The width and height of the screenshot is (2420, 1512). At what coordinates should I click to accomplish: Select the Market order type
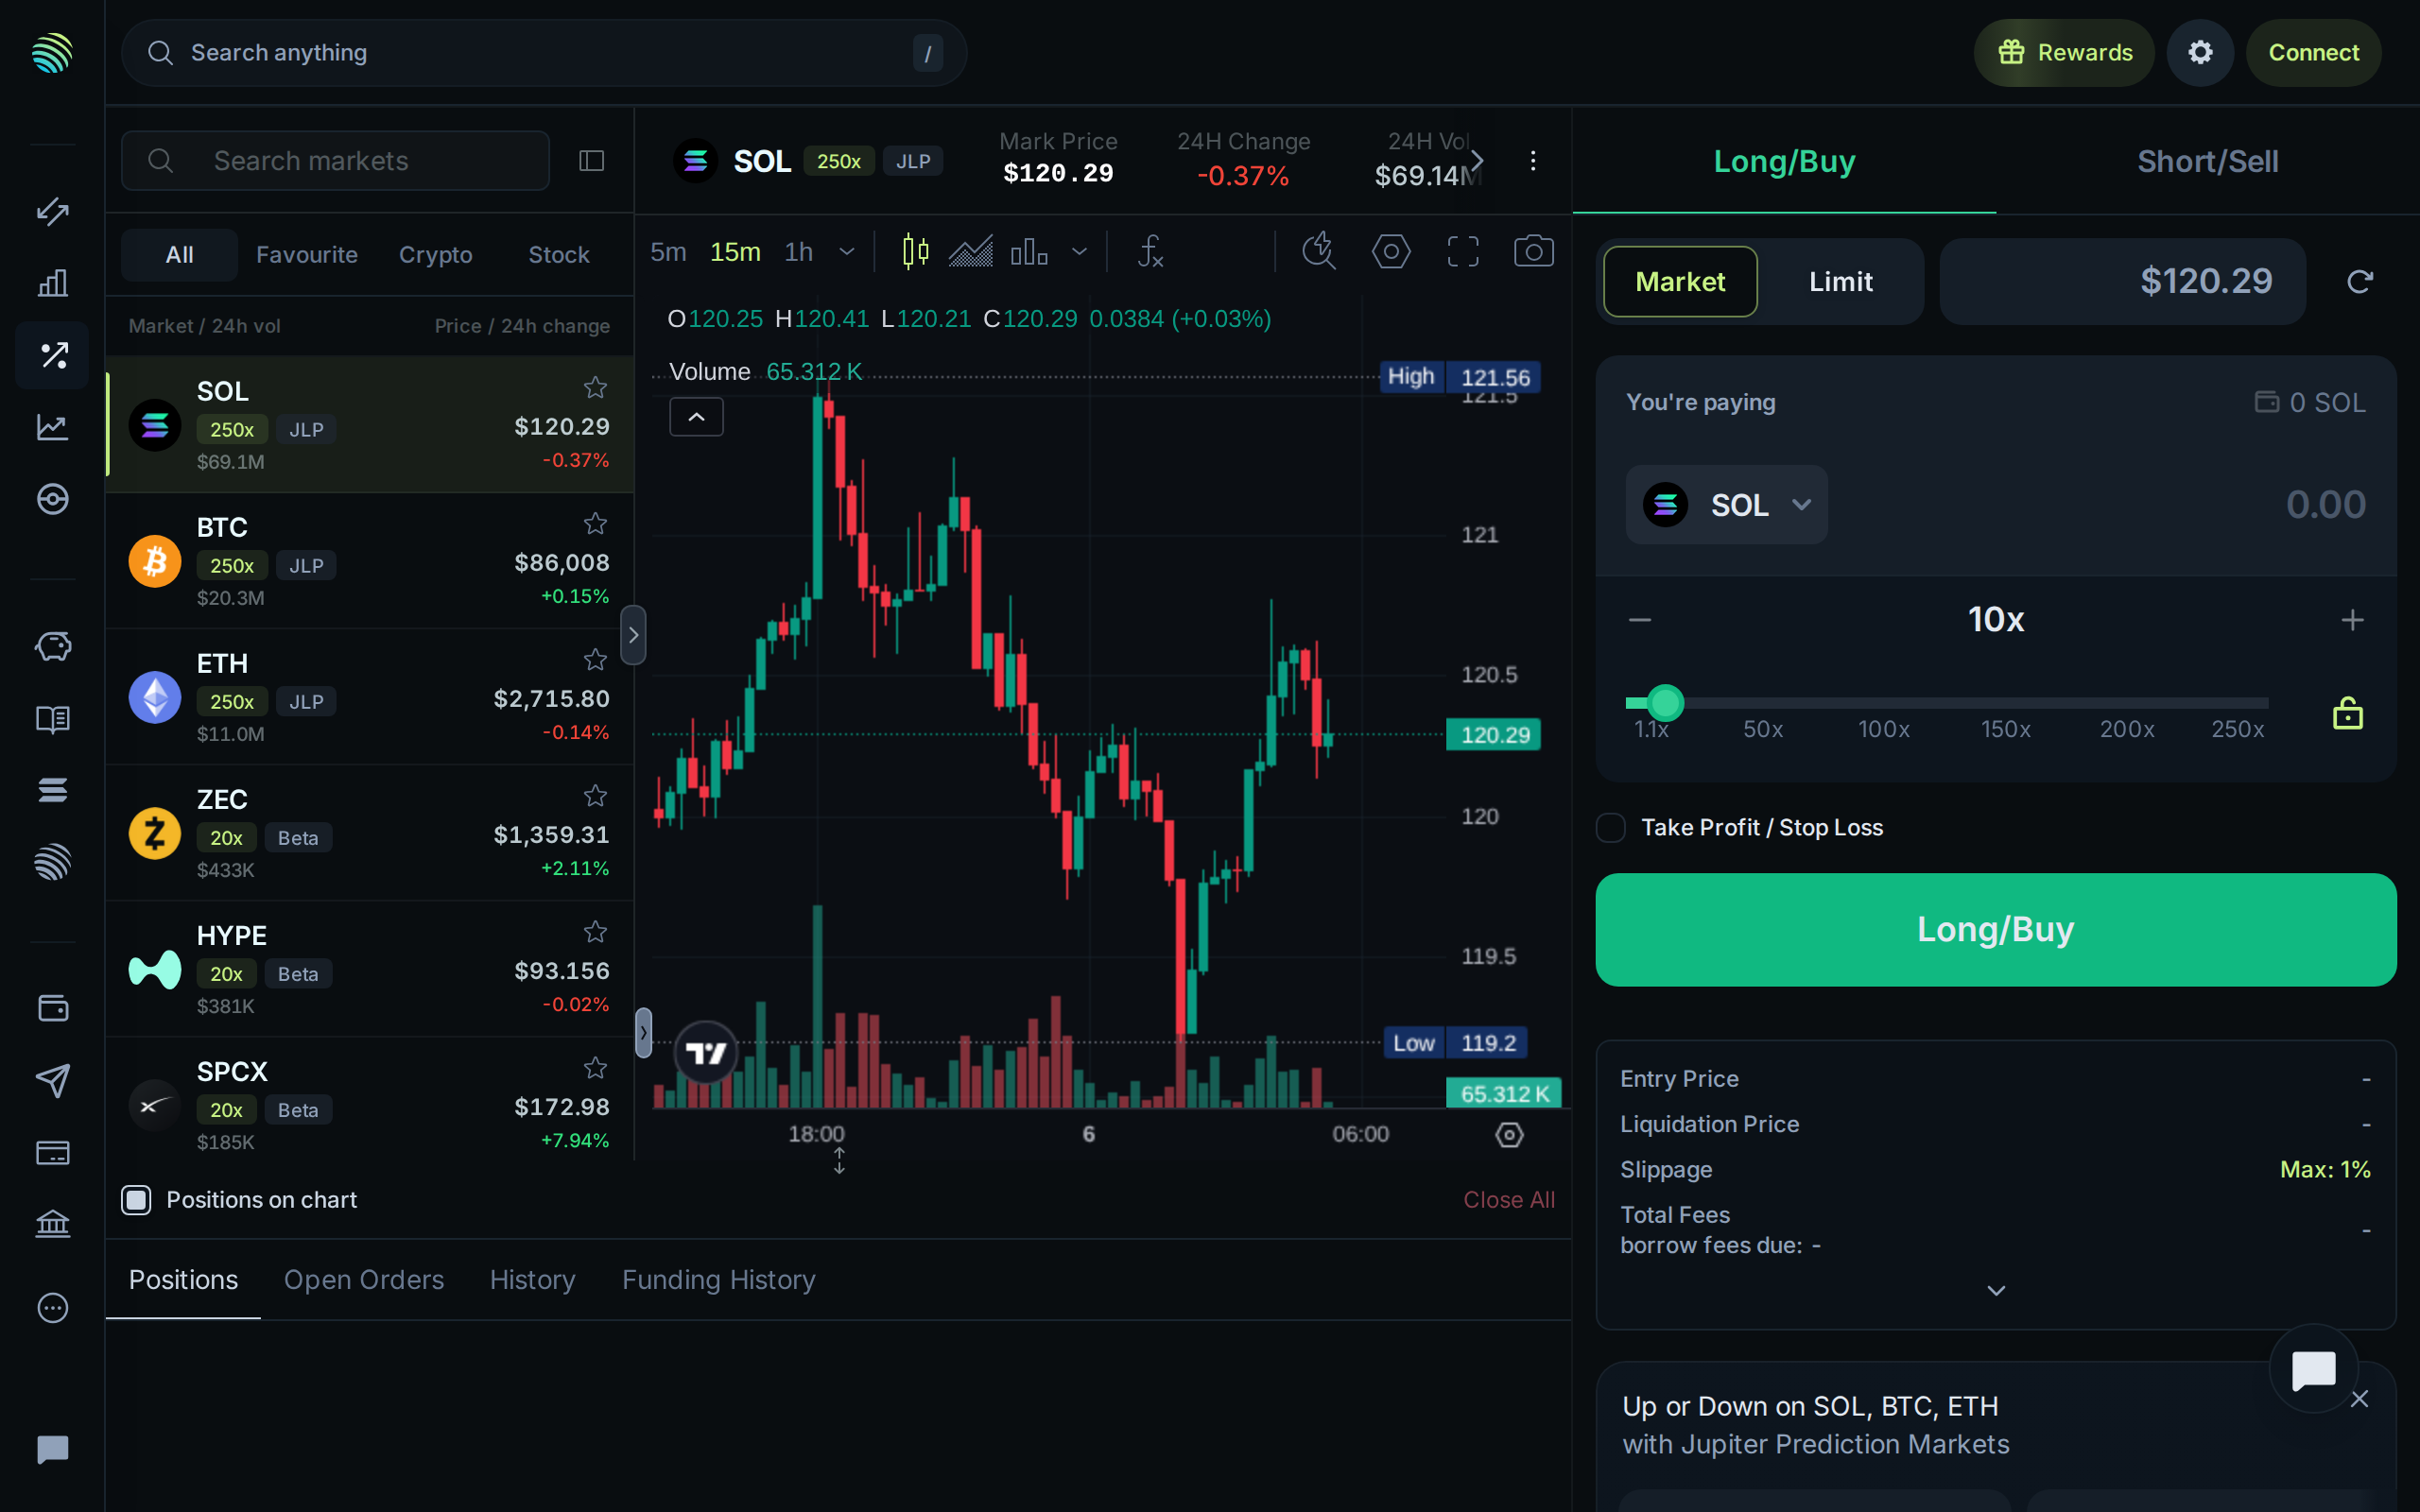pyautogui.click(x=1680, y=281)
